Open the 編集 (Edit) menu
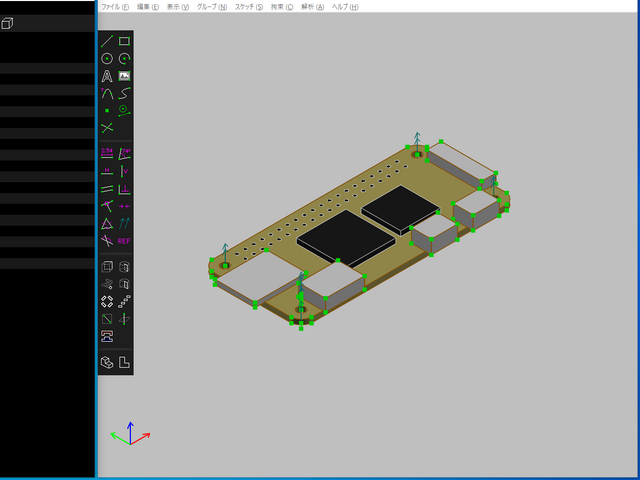 149,6
